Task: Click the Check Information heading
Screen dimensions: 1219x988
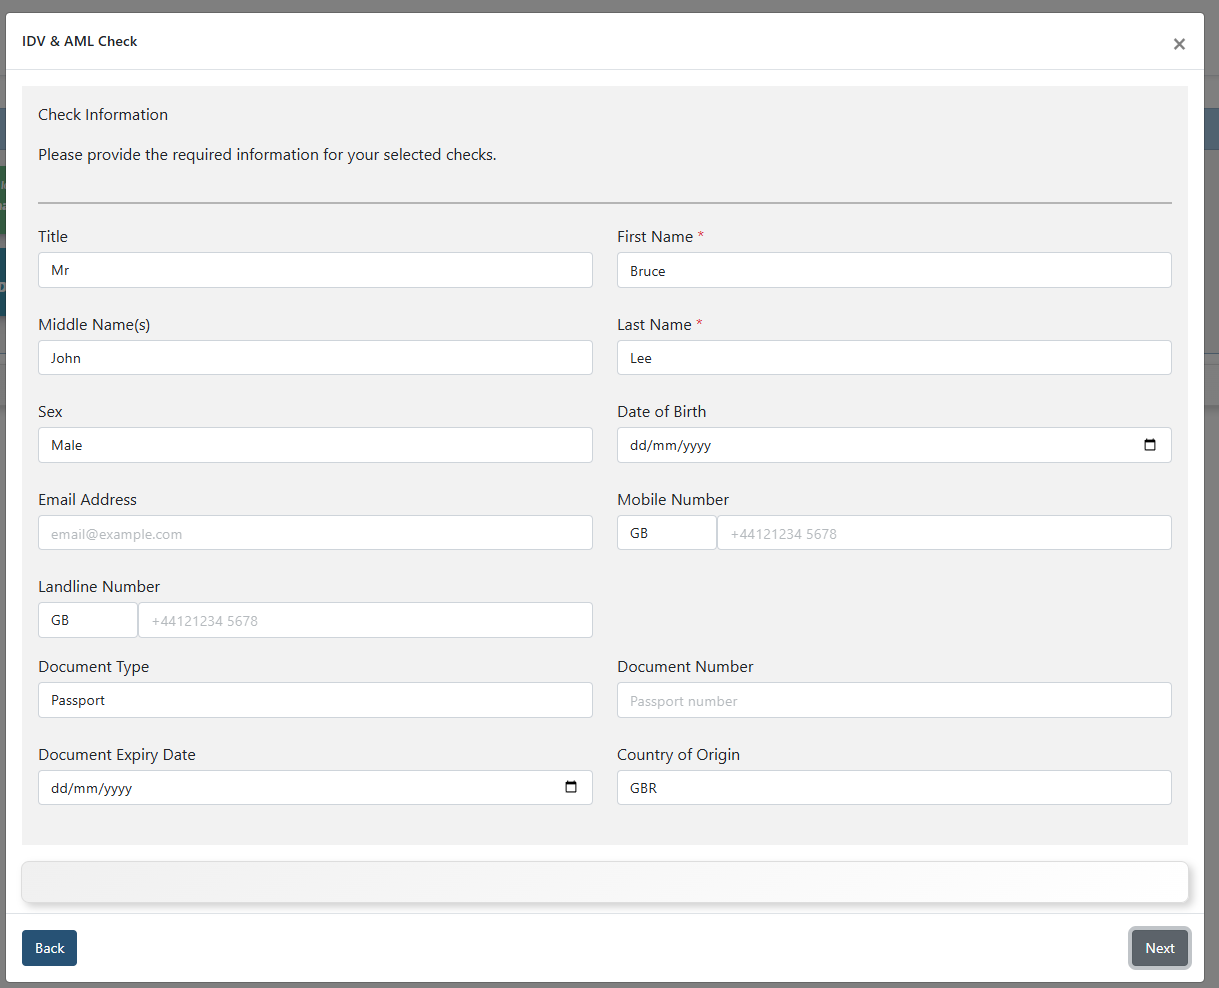Action: (x=103, y=114)
